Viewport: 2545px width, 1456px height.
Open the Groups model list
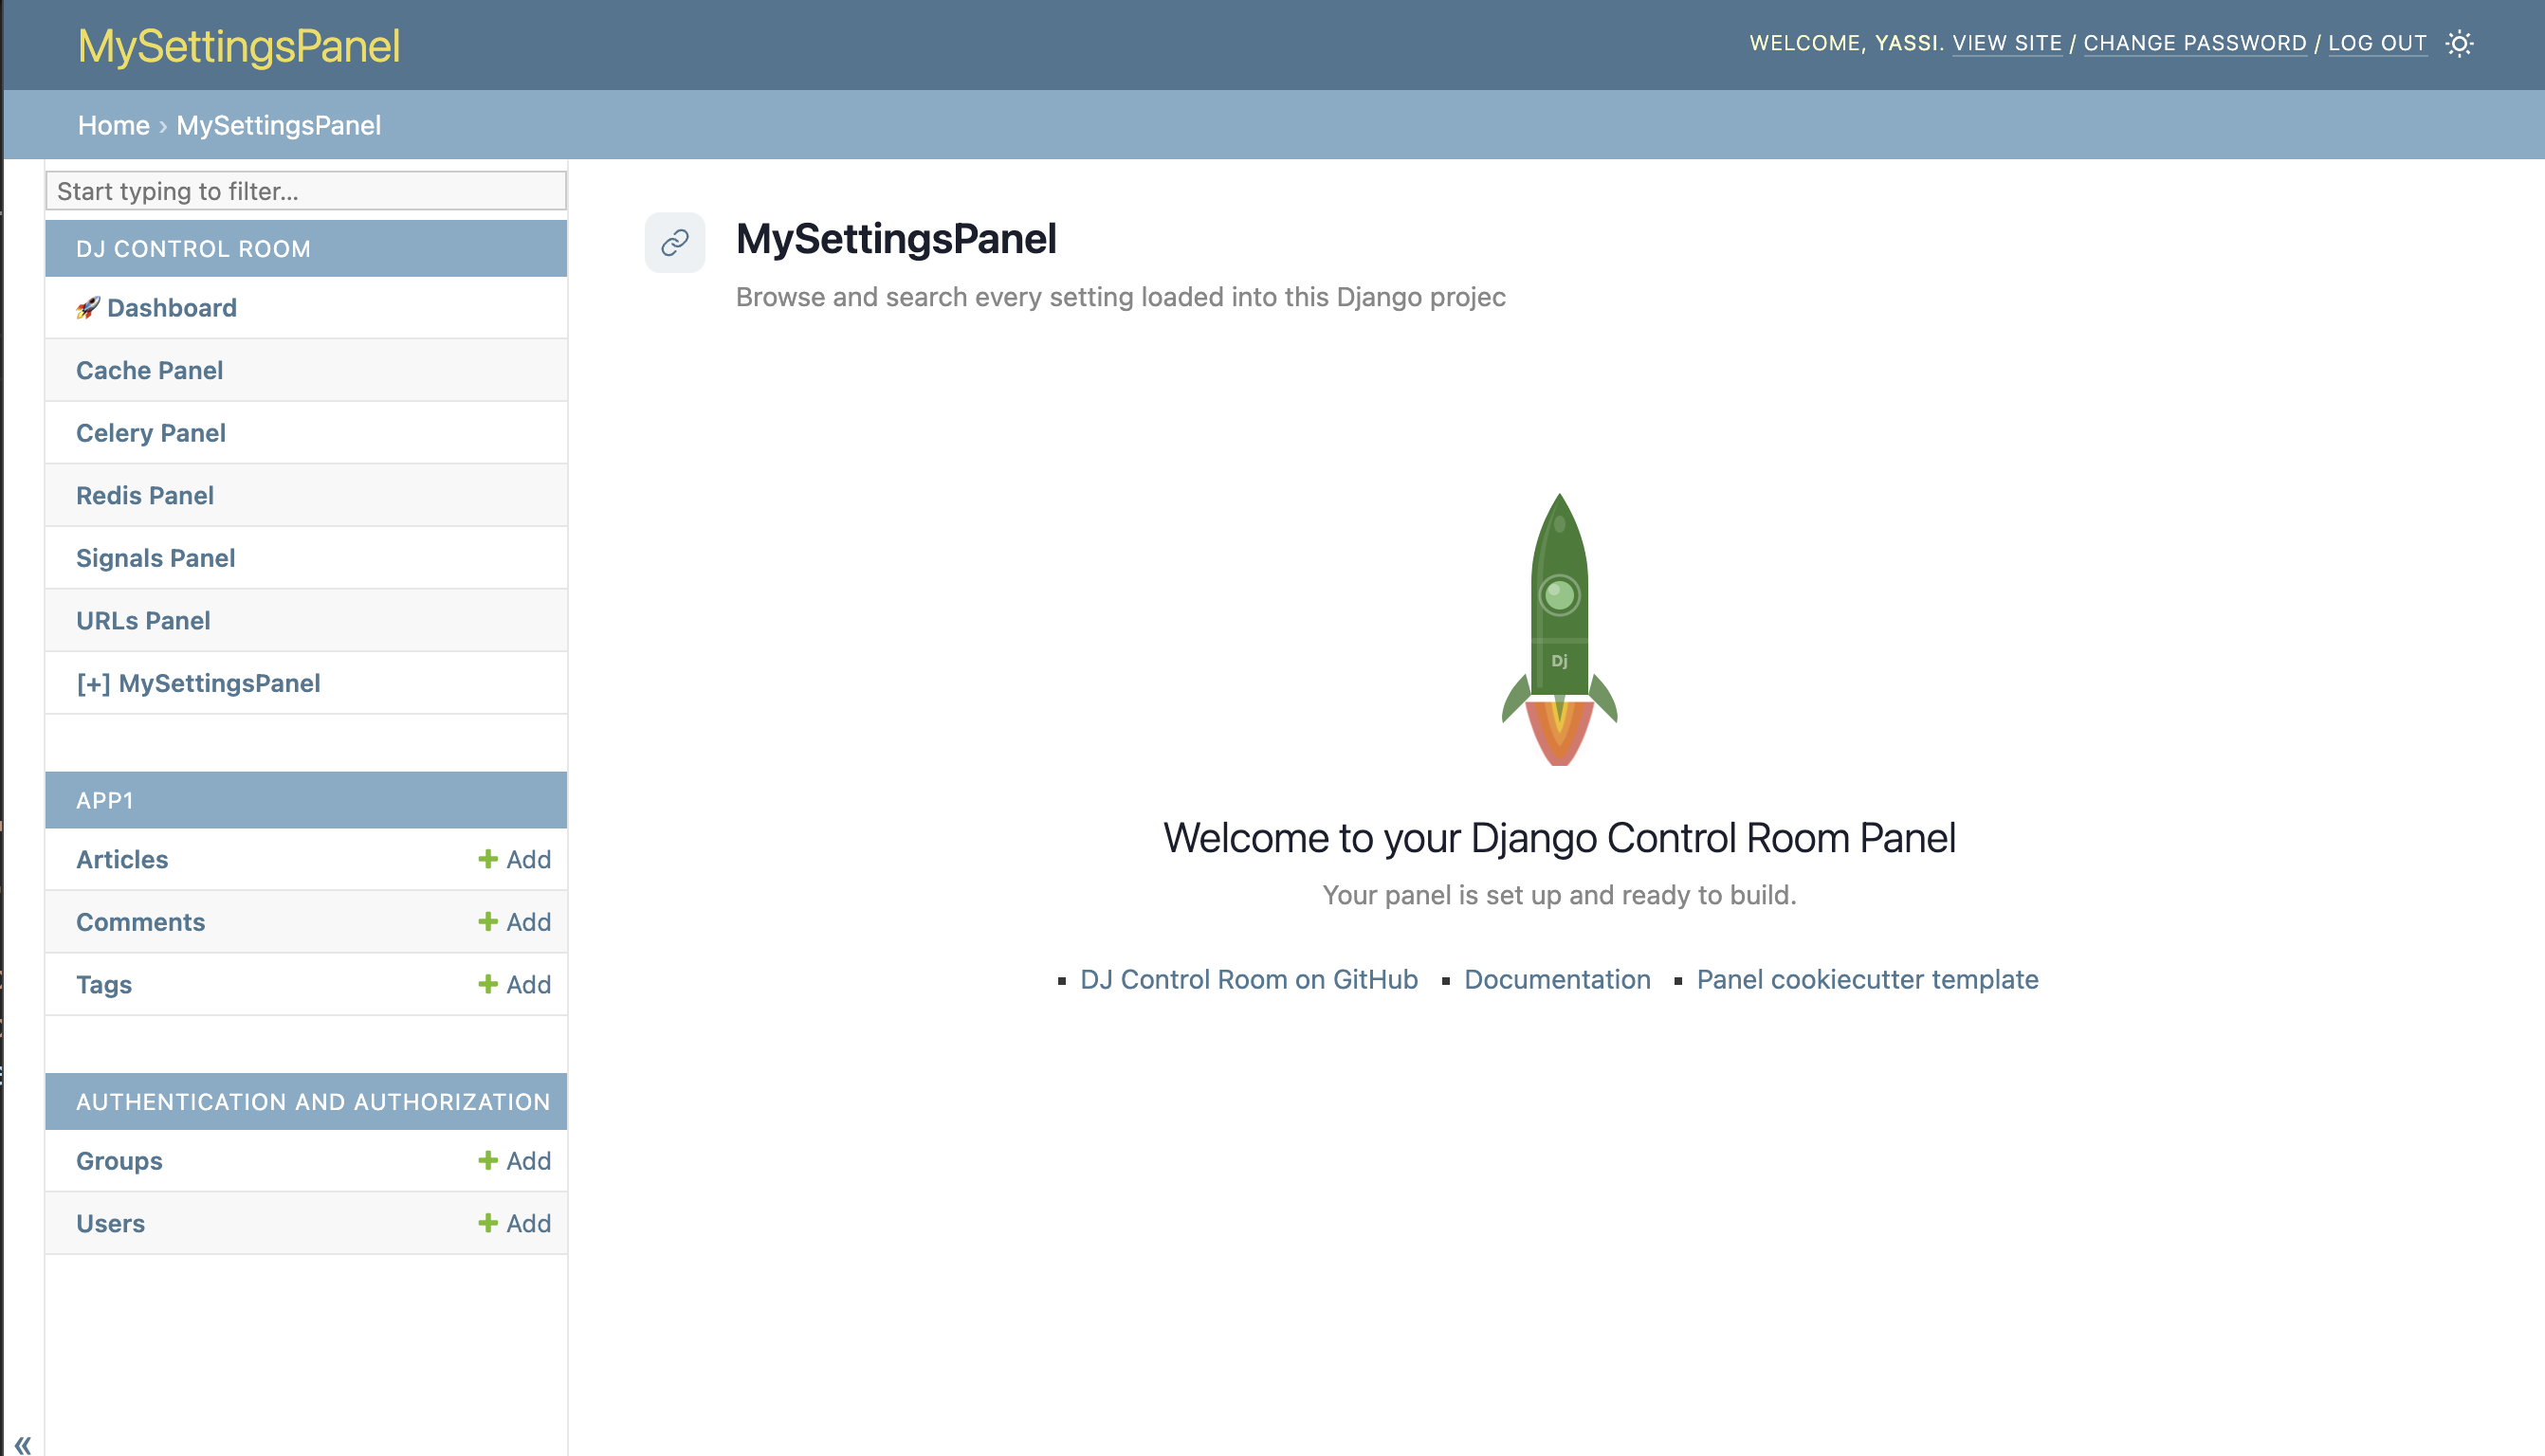119,1160
